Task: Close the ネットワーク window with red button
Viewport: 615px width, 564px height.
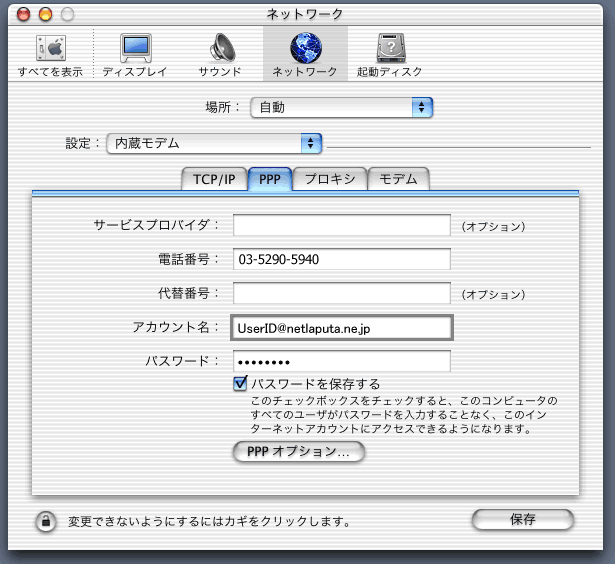Action: click(x=24, y=15)
